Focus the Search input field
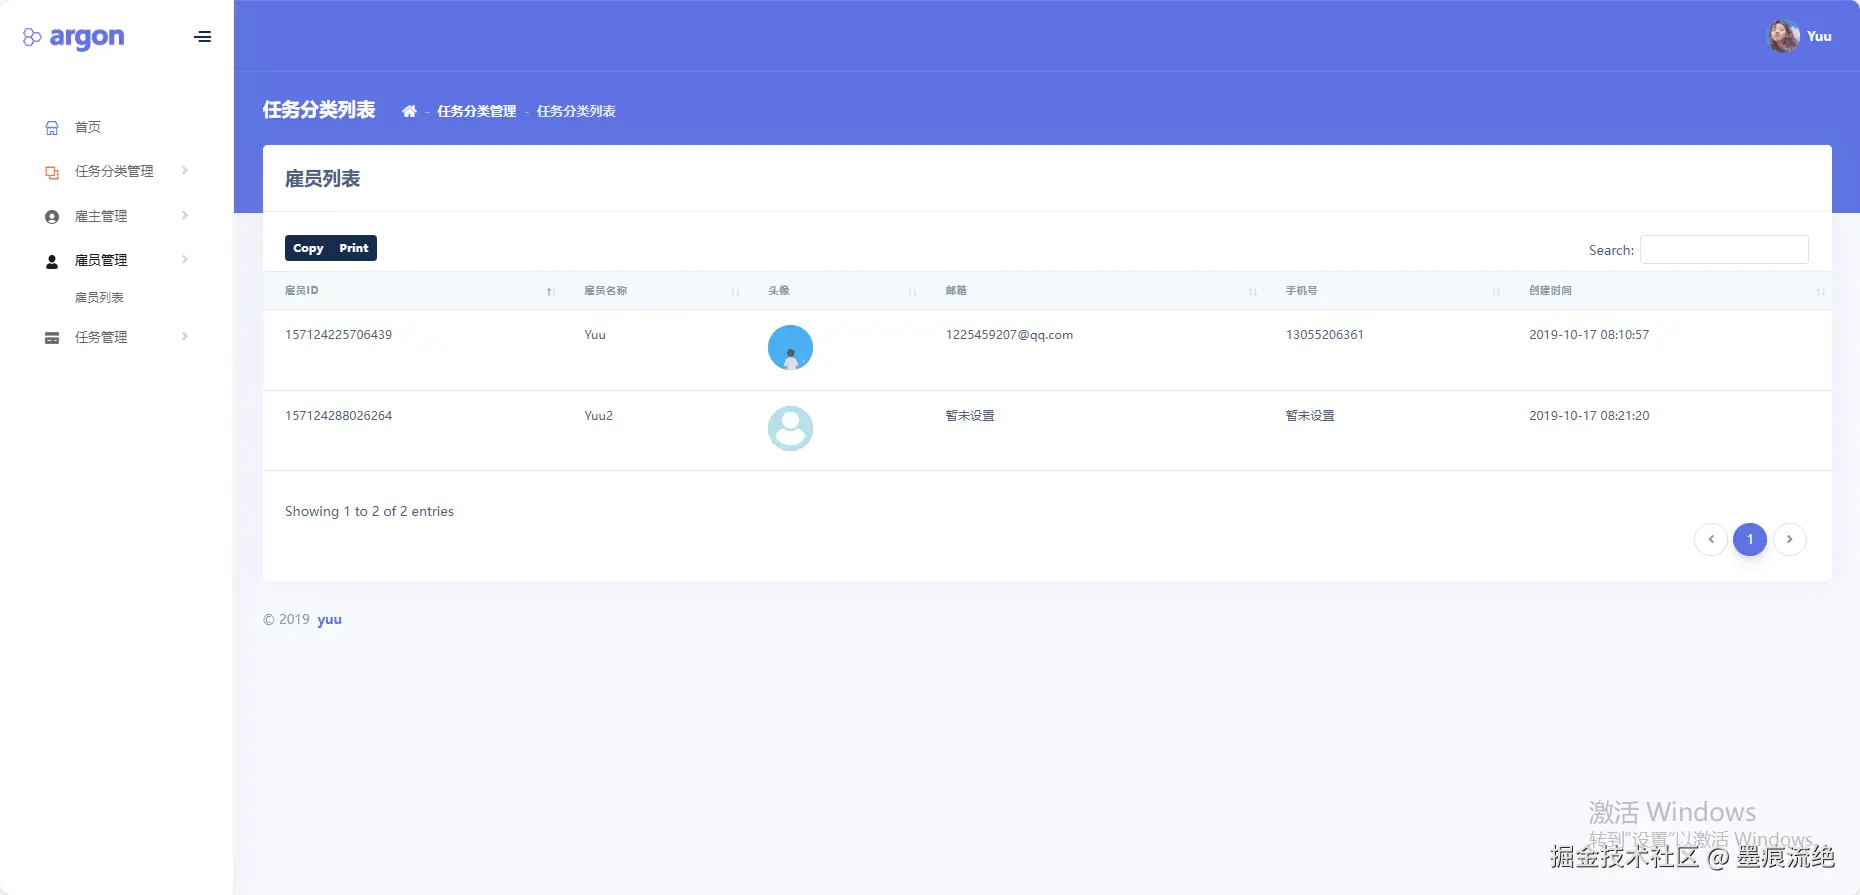This screenshot has height=895, width=1860. (x=1724, y=250)
